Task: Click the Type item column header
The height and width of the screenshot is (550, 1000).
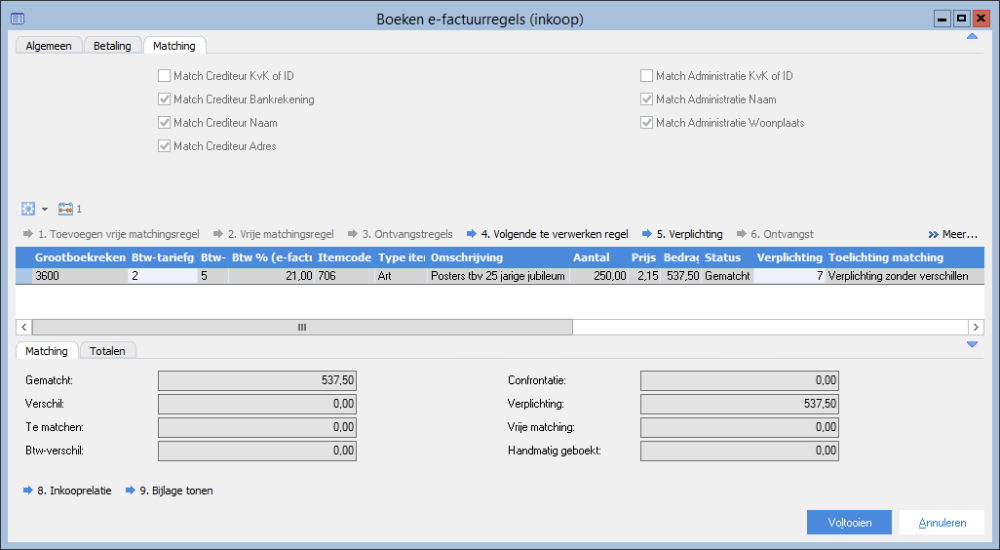Action: pos(401,258)
